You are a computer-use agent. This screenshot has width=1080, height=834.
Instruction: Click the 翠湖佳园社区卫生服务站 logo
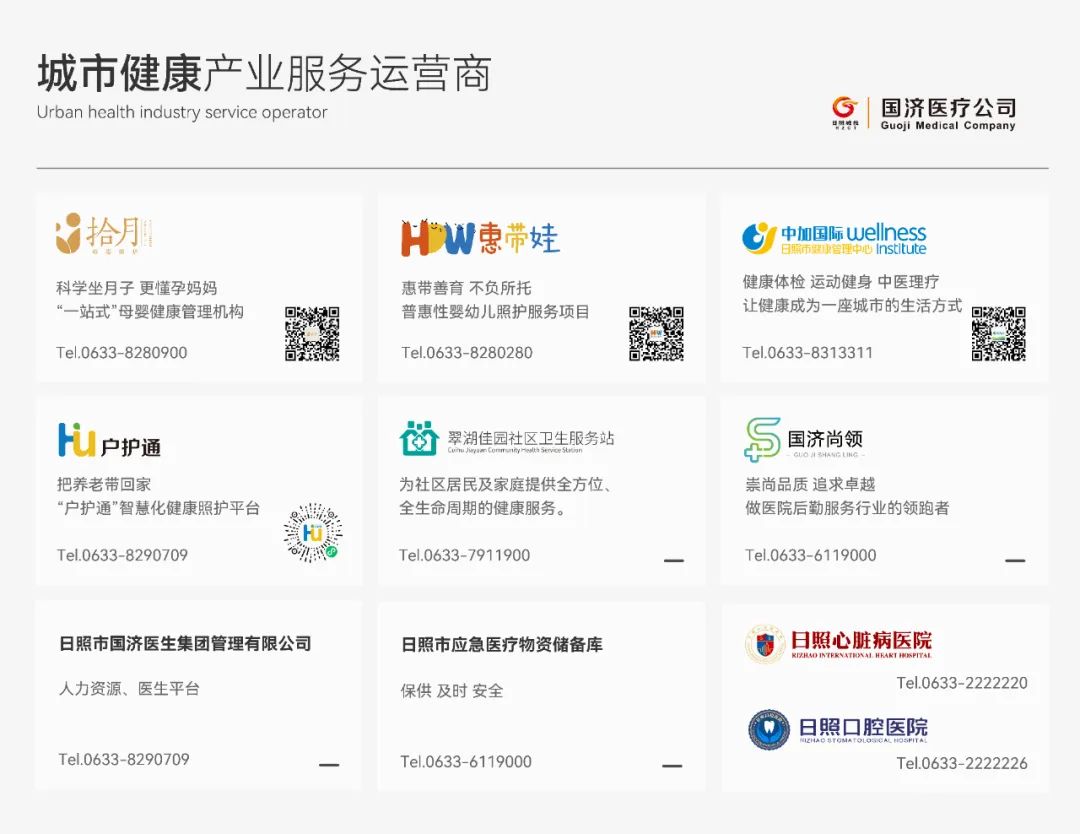pyautogui.click(x=507, y=439)
